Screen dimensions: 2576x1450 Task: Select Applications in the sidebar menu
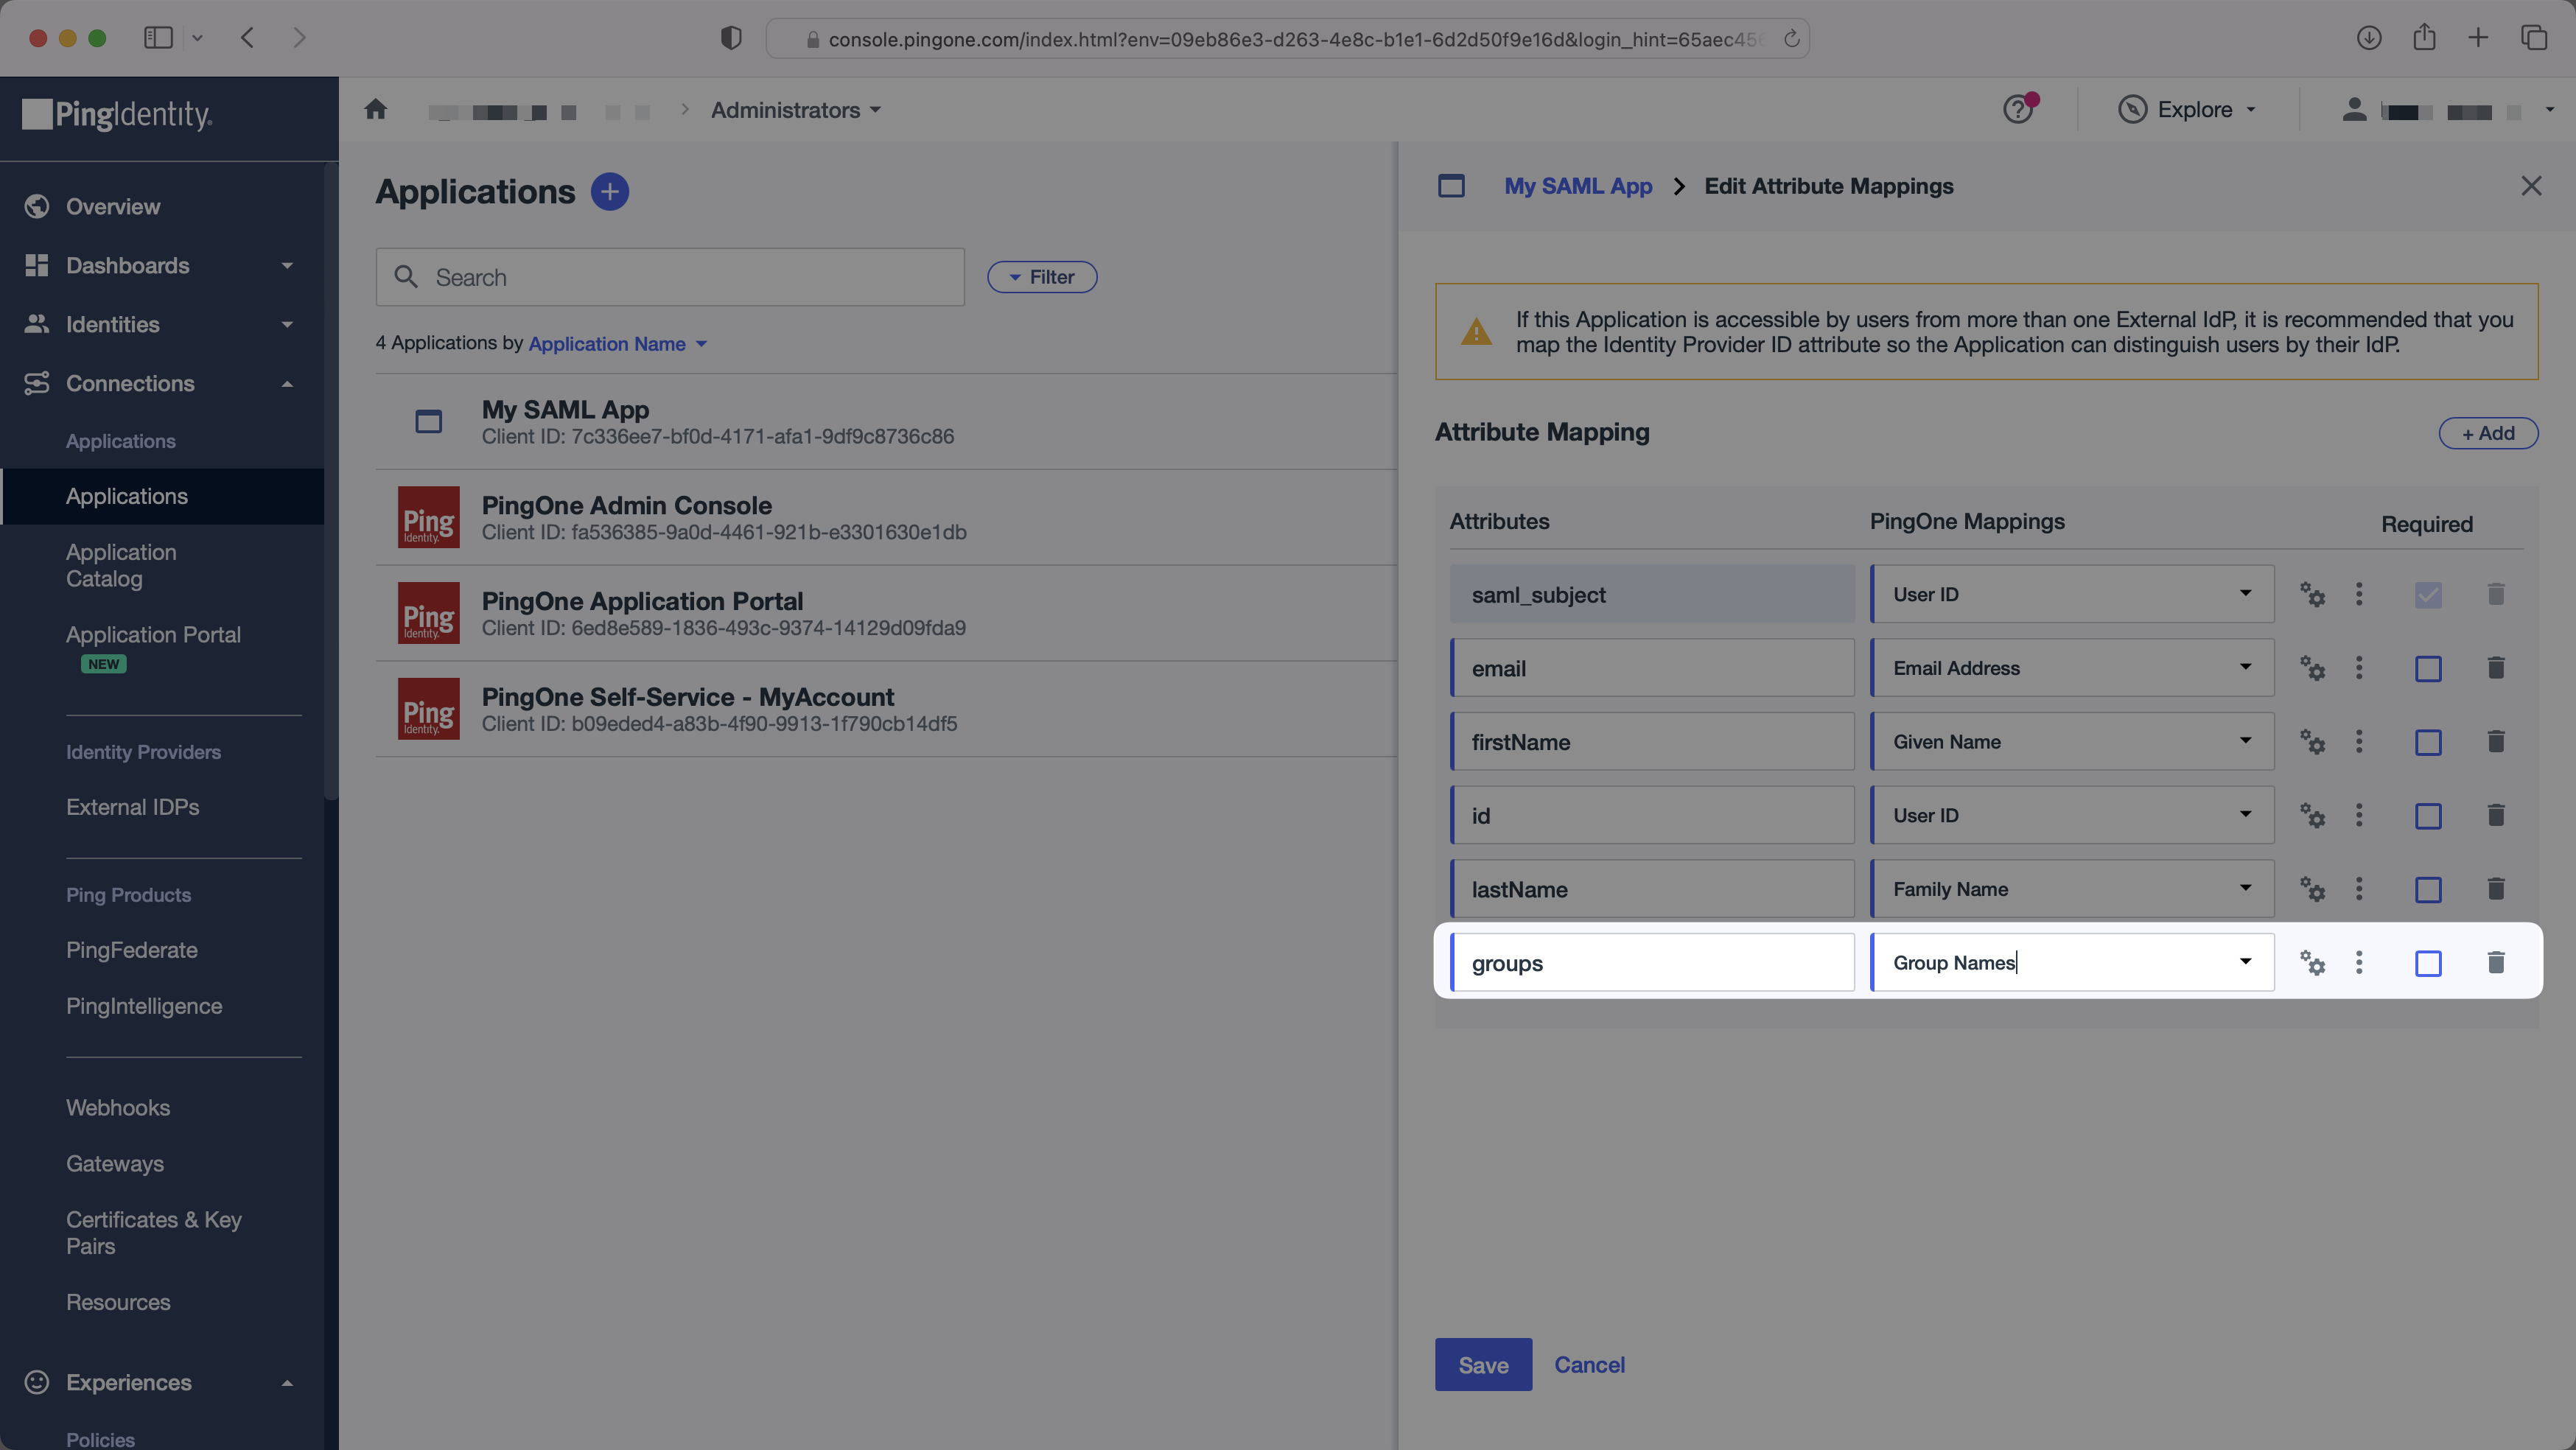pos(126,496)
